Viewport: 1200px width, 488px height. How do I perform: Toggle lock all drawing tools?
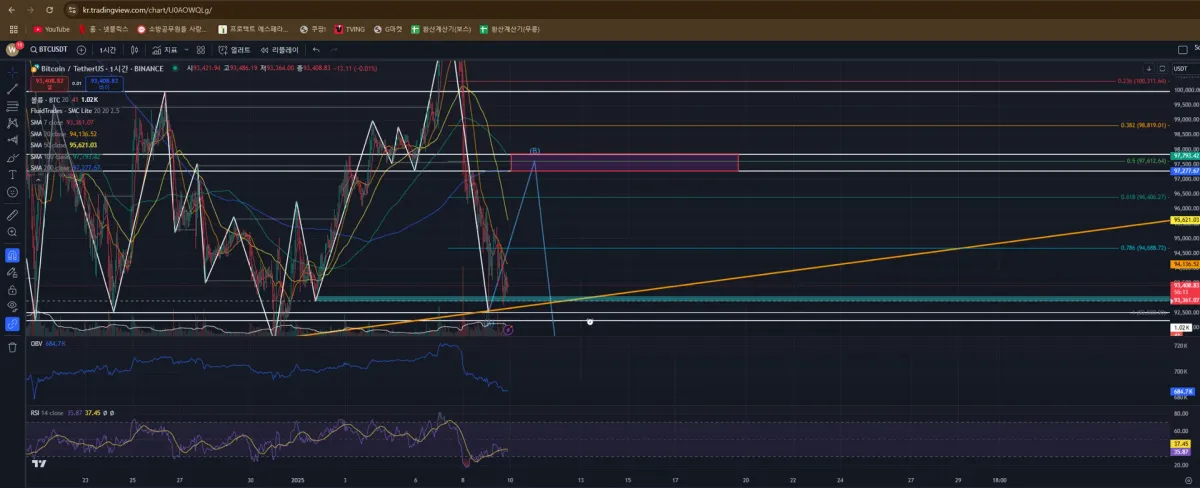[12, 289]
